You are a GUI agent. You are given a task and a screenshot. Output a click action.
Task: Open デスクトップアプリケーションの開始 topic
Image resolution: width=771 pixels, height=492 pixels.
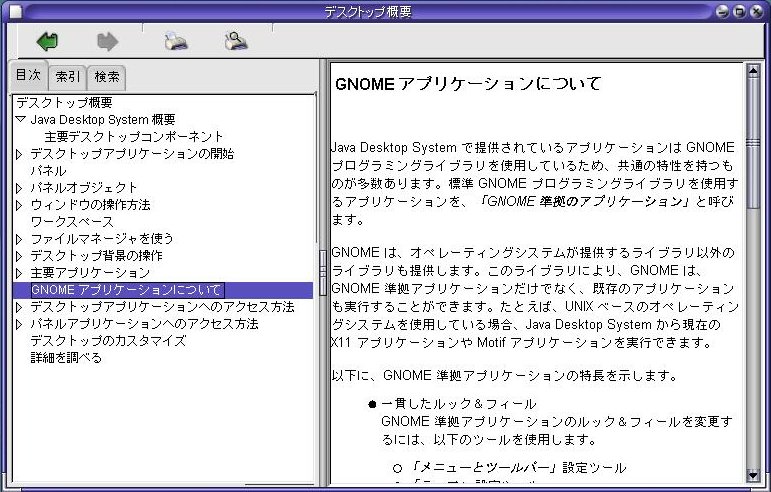tap(132, 153)
